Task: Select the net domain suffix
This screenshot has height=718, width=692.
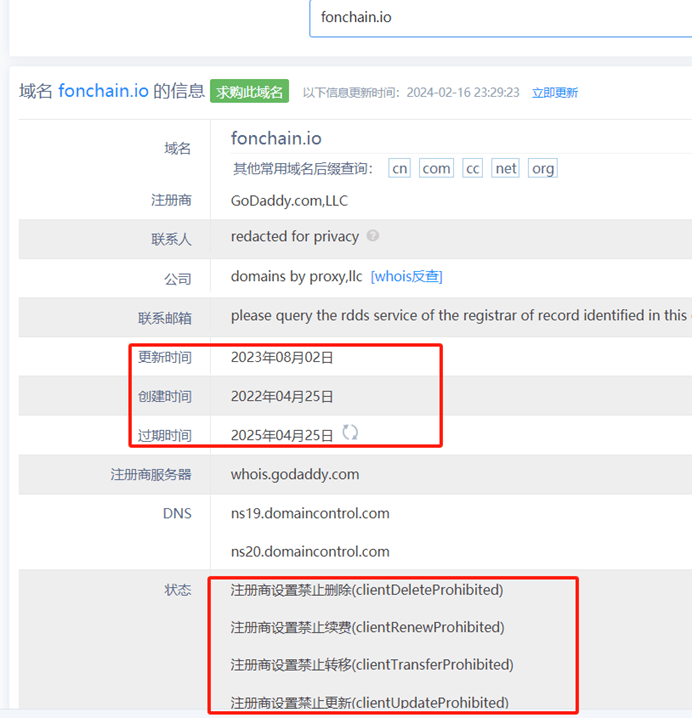Action: (x=505, y=168)
